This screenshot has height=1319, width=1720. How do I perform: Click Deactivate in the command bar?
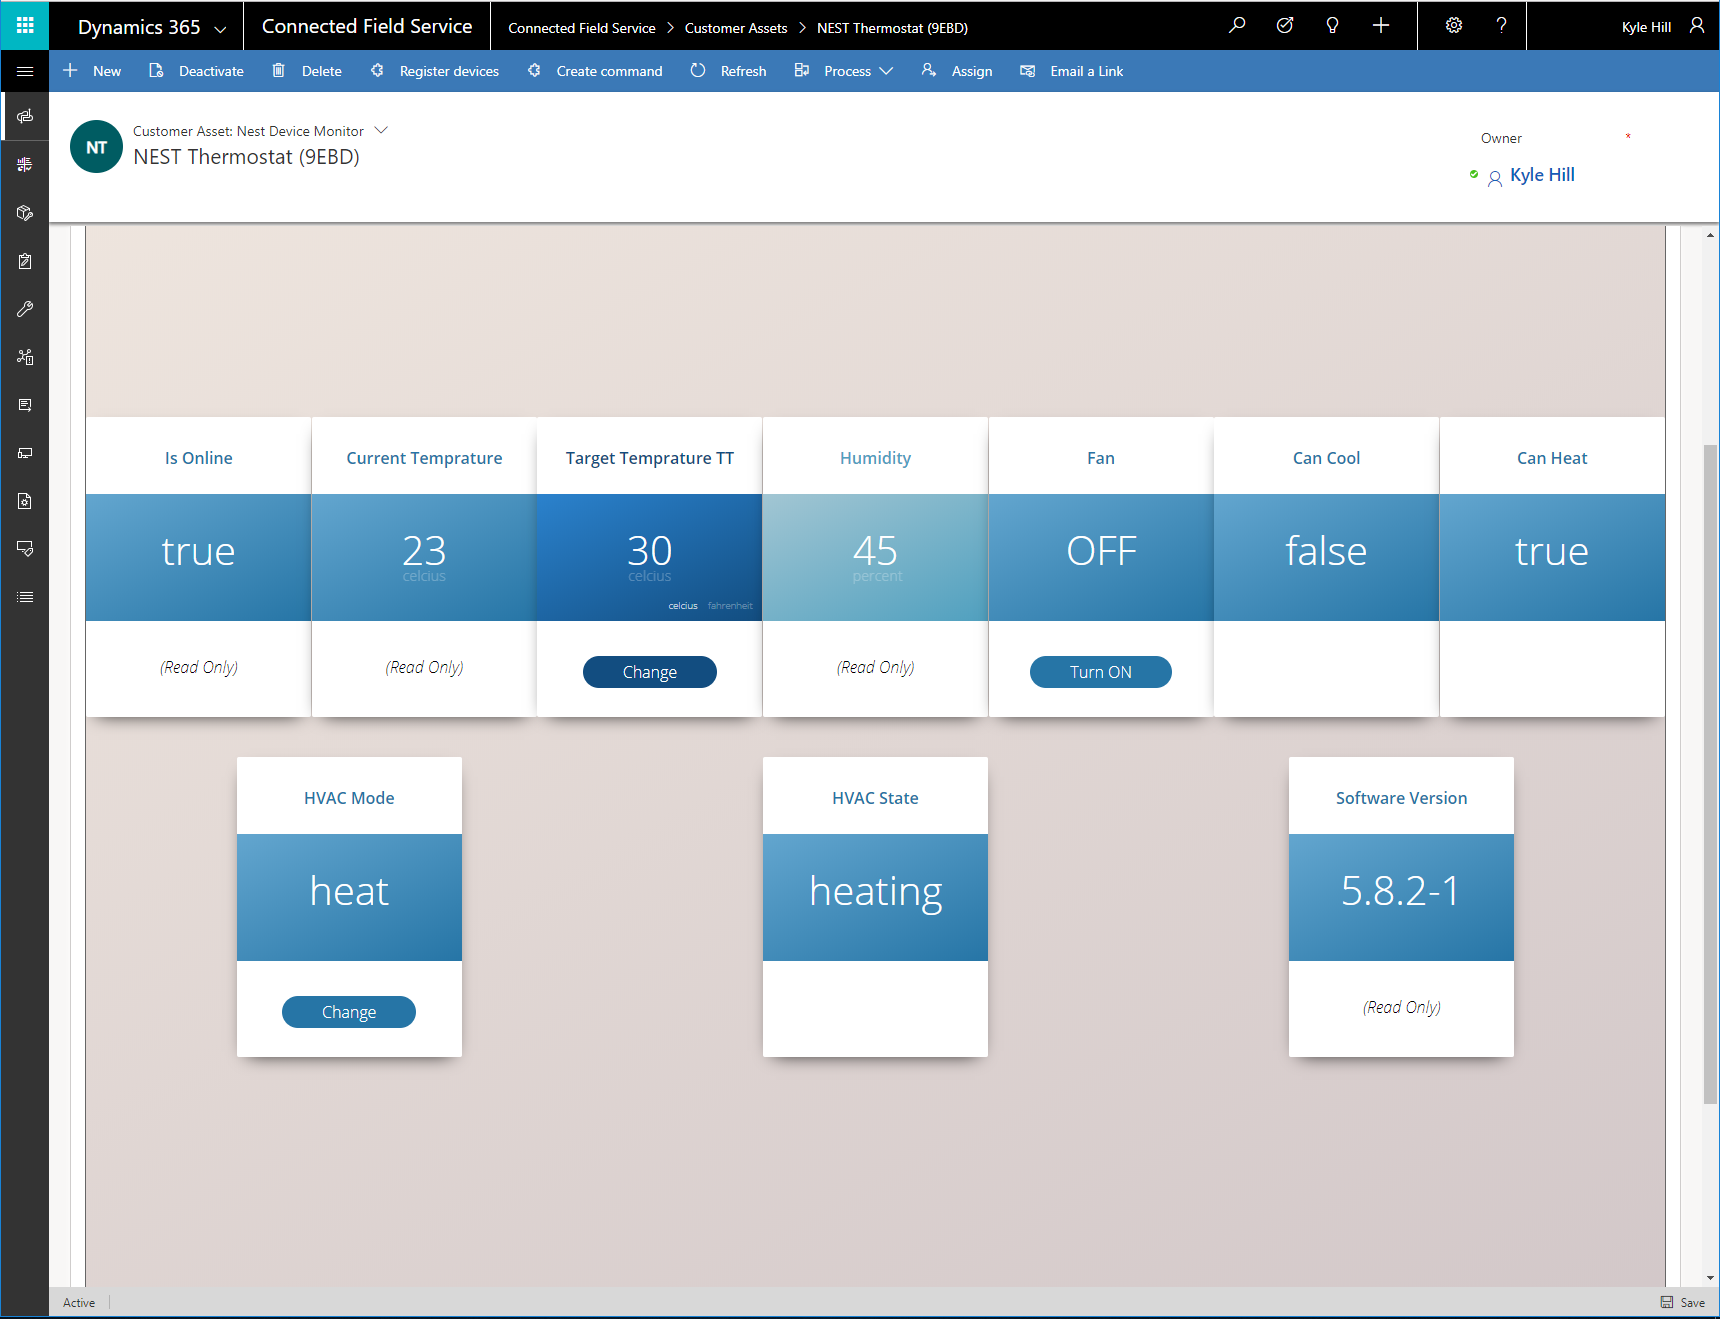tap(196, 71)
